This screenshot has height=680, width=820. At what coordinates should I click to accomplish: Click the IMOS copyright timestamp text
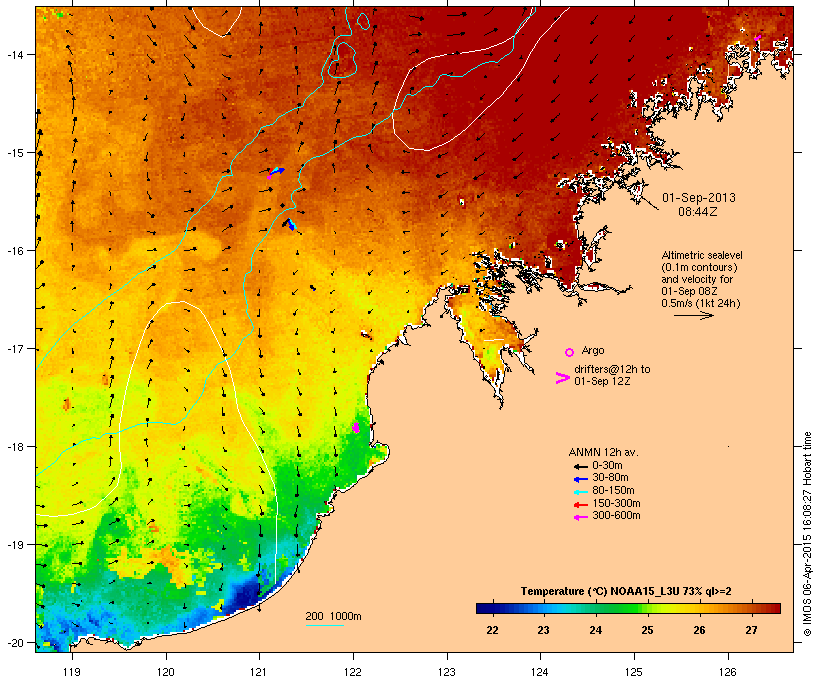point(807,534)
